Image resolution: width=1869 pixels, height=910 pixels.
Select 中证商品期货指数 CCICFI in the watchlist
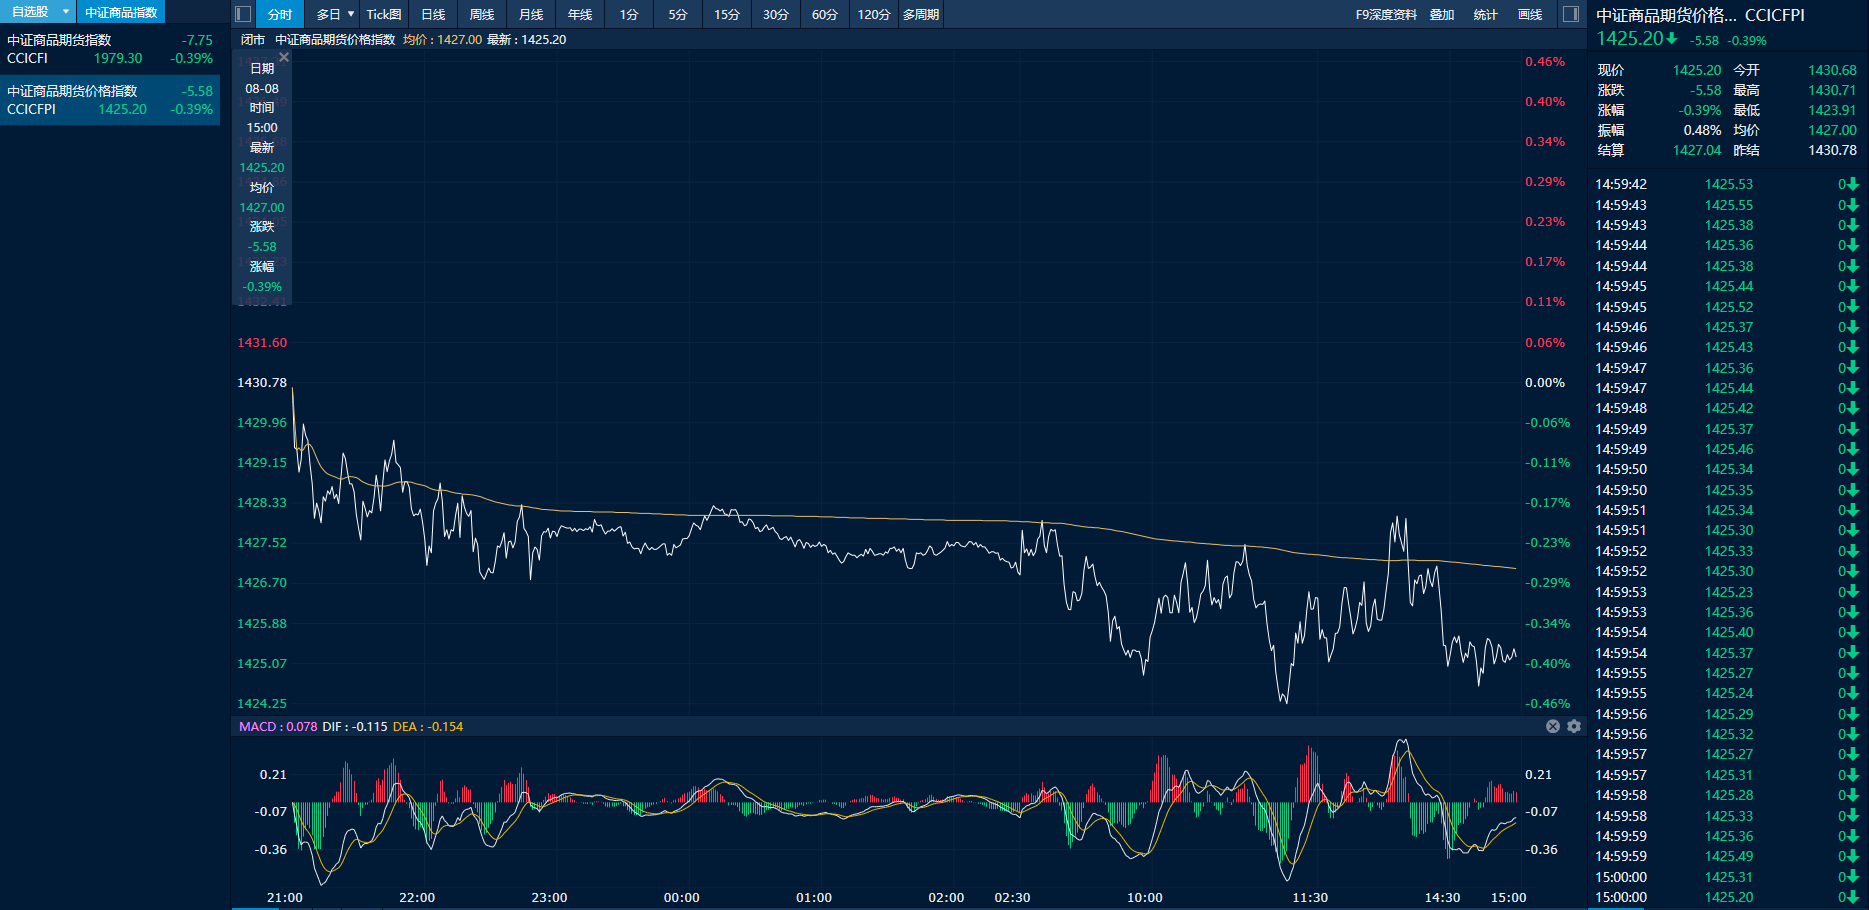tap(110, 49)
